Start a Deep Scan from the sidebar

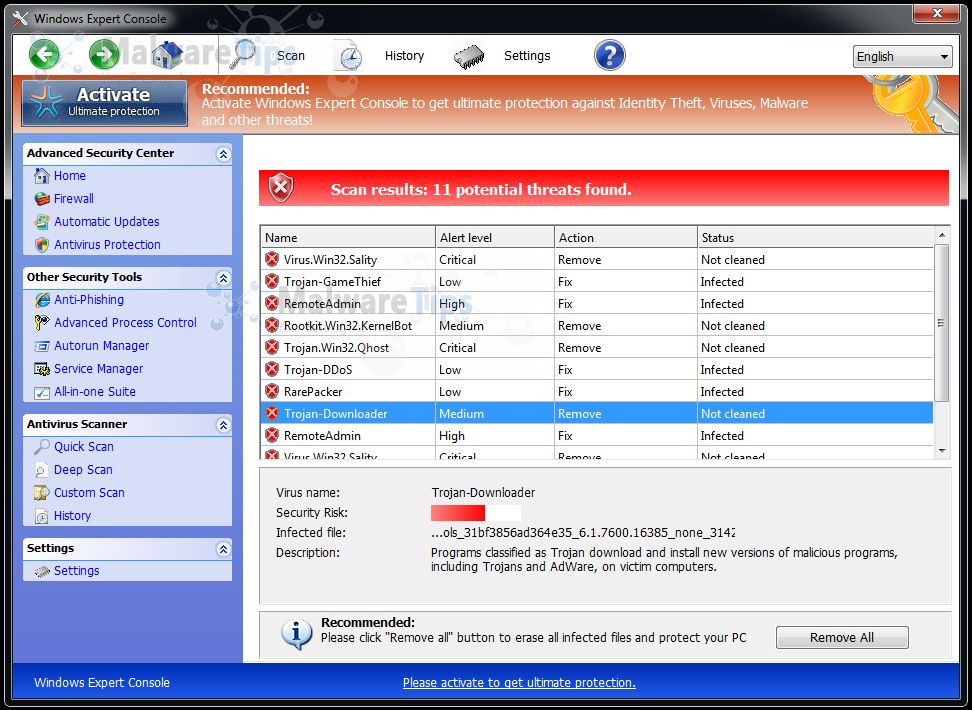pos(83,470)
